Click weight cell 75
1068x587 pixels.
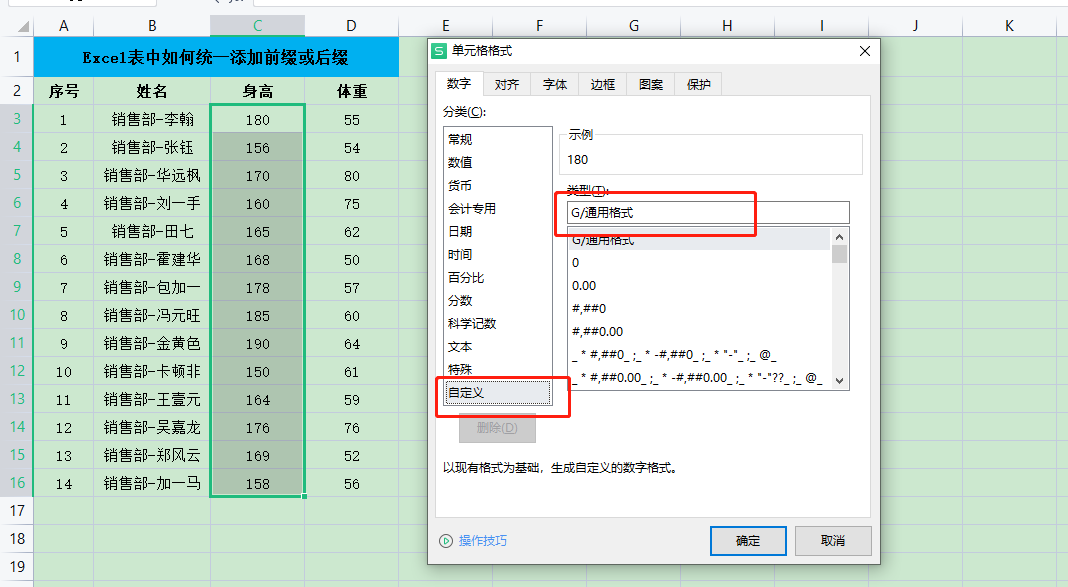click(x=351, y=204)
